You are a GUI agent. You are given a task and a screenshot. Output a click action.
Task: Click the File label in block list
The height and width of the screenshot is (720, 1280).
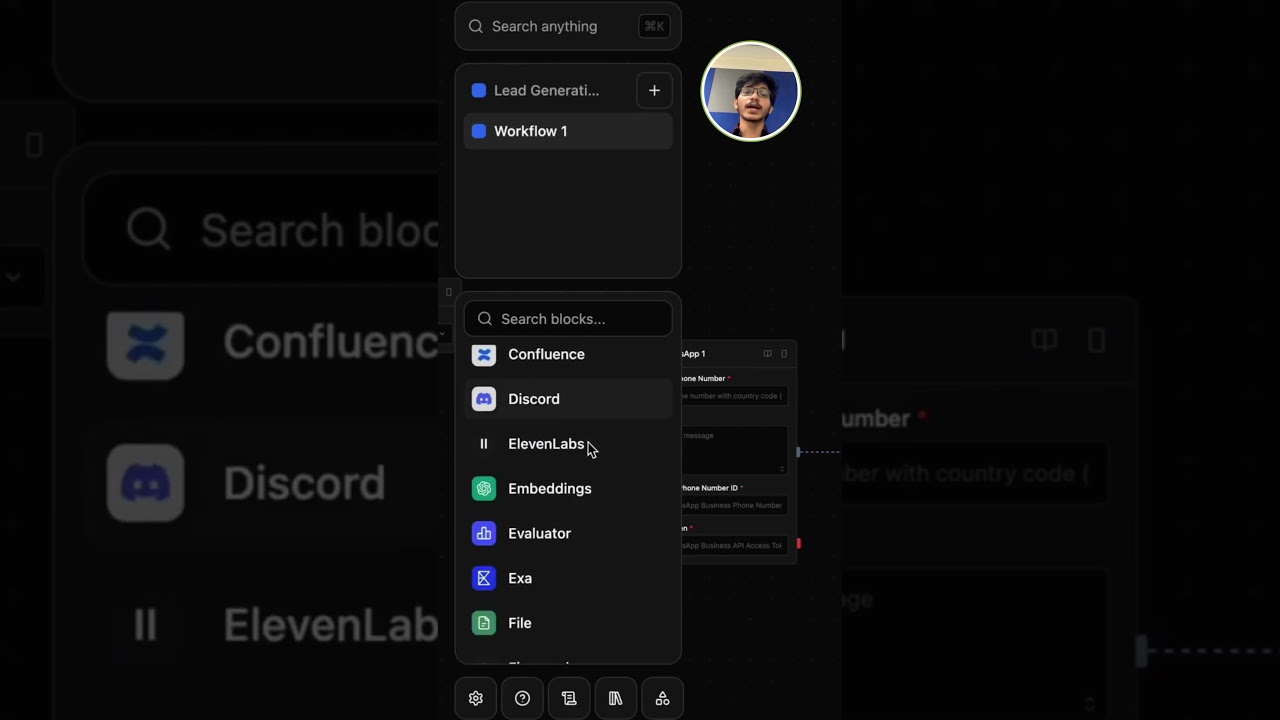[520, 623]
